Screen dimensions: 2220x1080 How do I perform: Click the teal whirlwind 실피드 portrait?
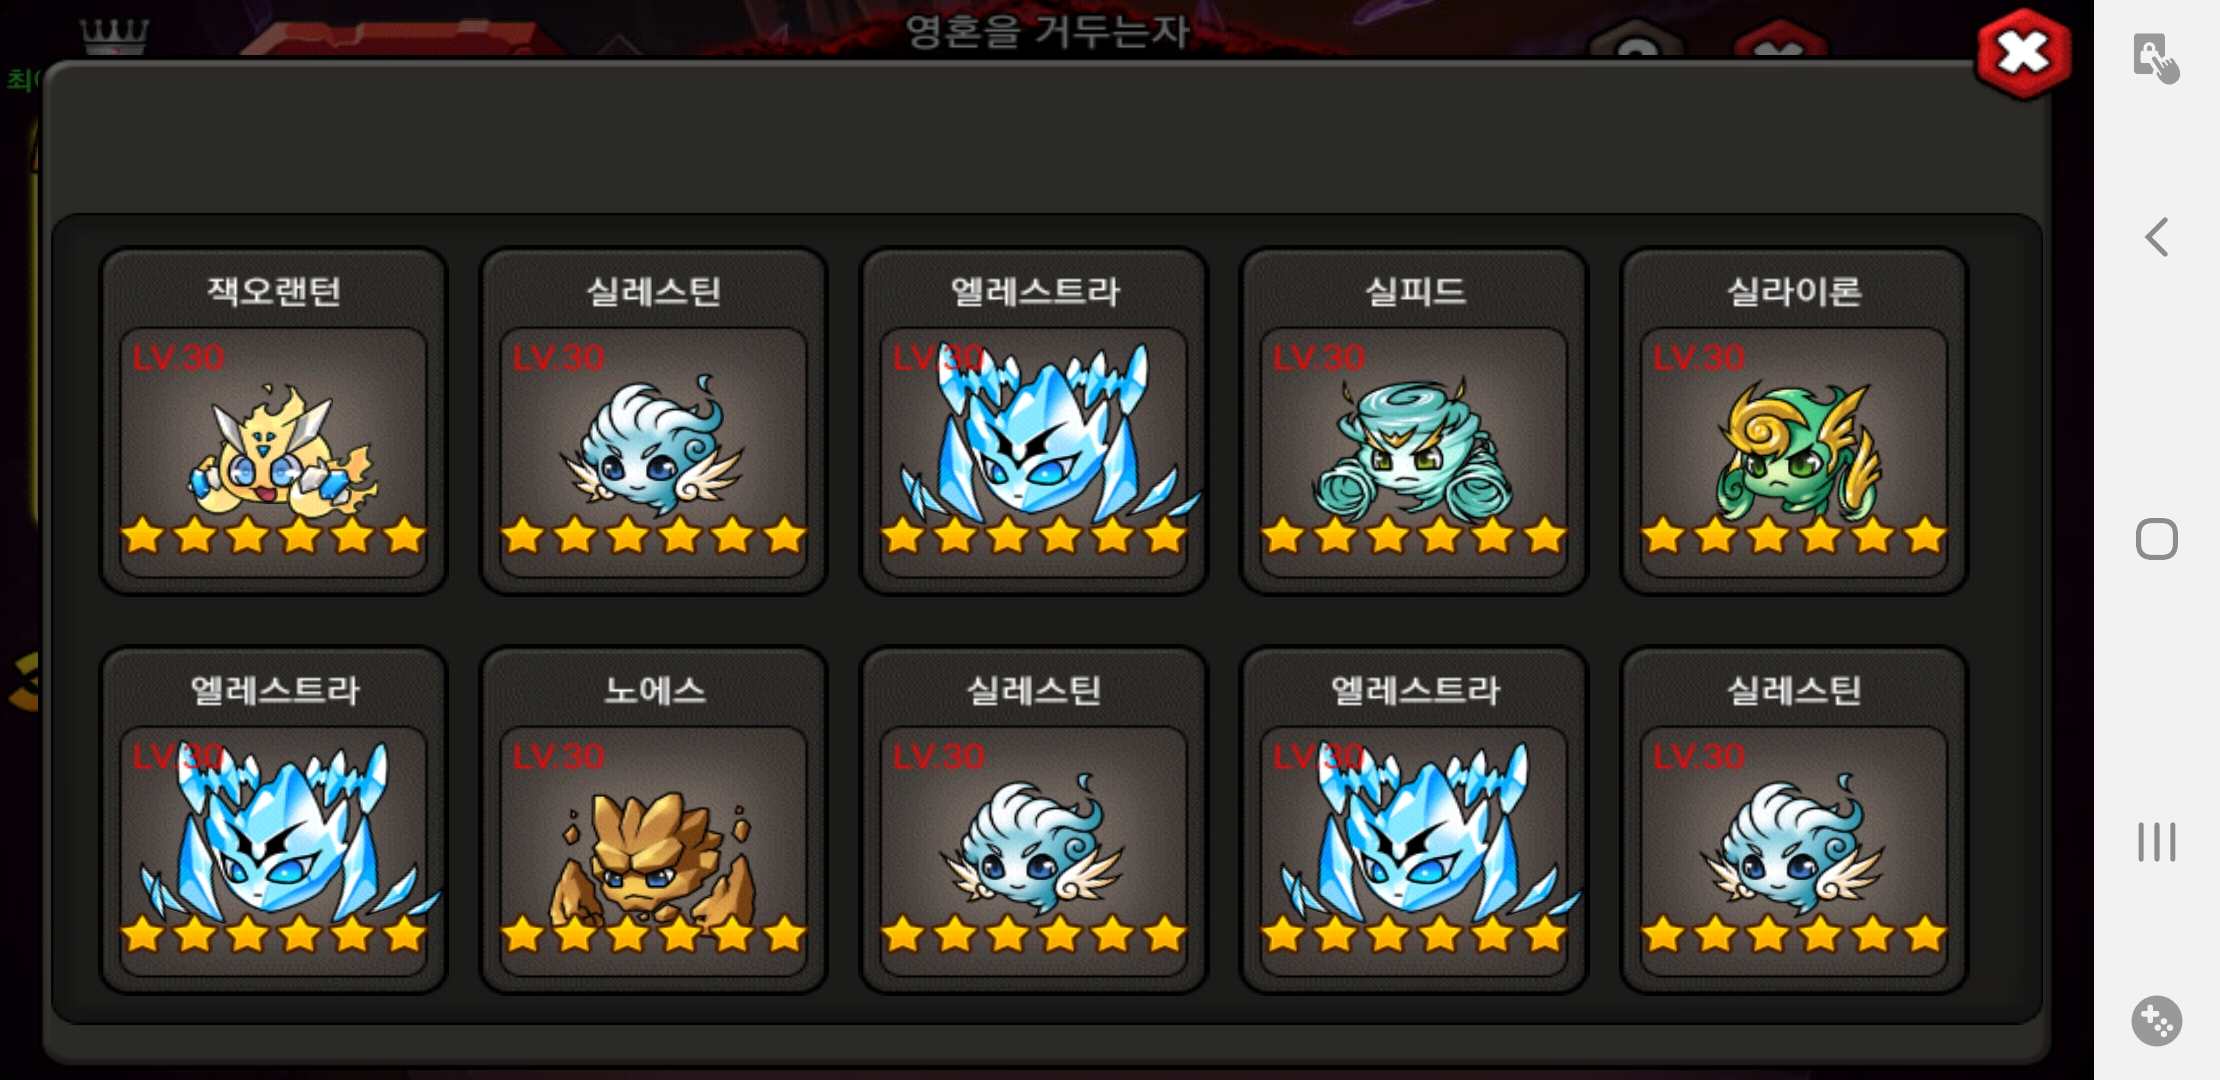point(1412,448)
